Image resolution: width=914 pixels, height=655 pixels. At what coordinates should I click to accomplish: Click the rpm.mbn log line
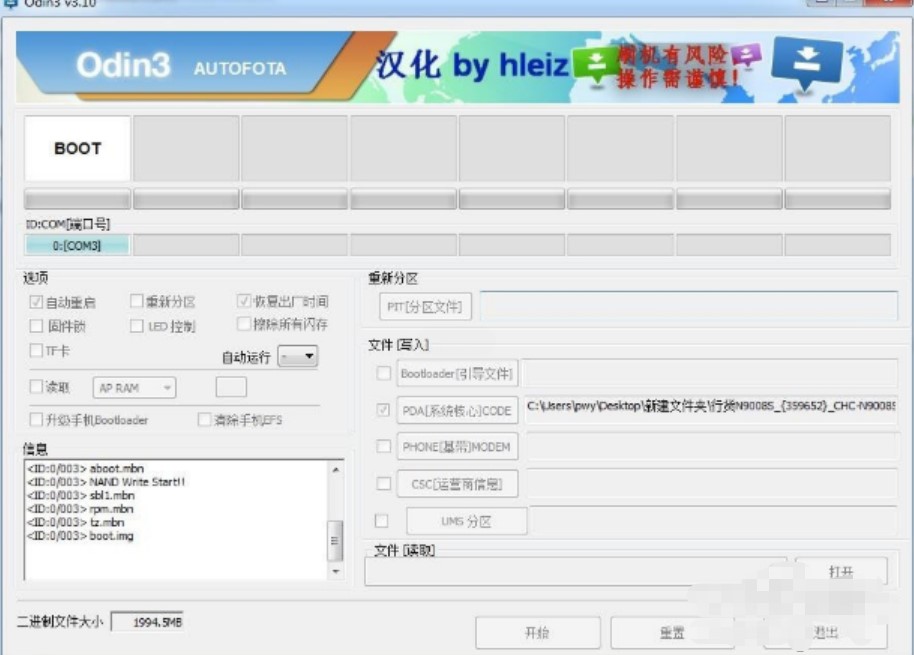80,508
